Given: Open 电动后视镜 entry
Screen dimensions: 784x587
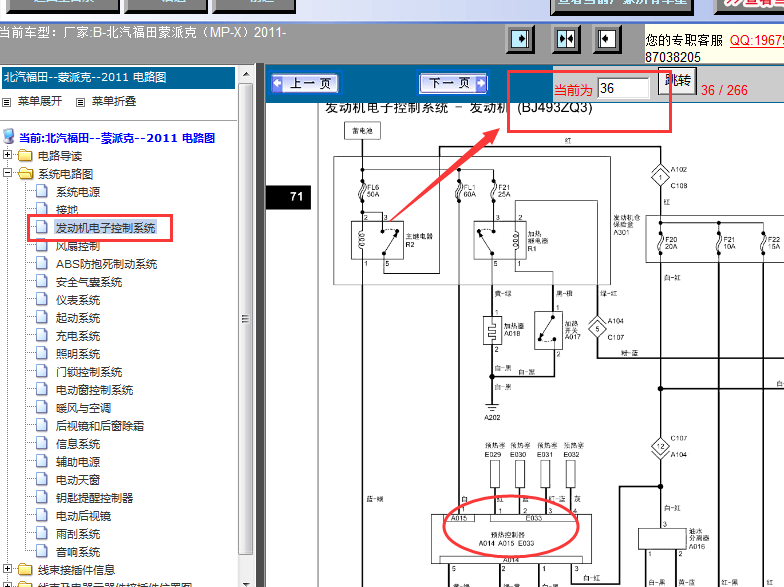Looking at the screenshot, I should click(84, 516).
